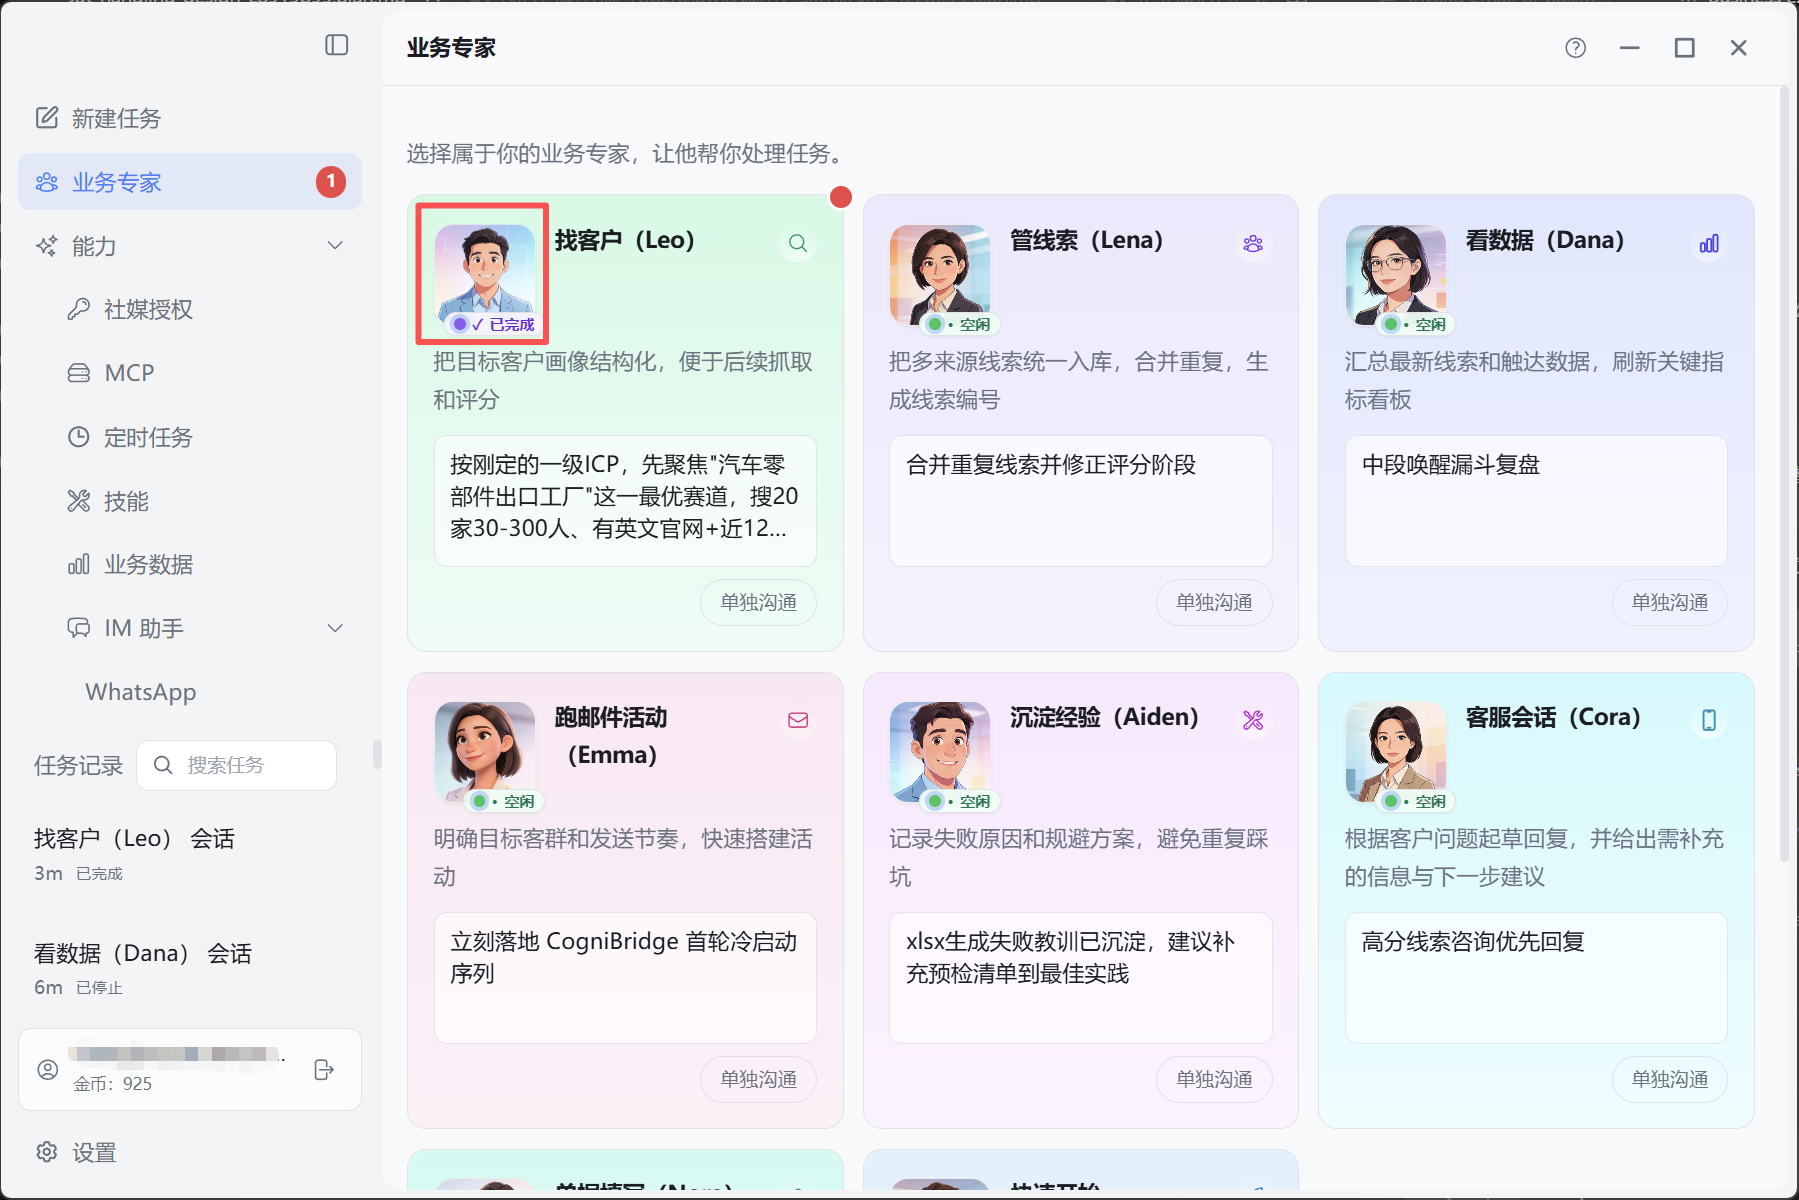Click the tools icon on Aiden card

tap(1253, 720)
